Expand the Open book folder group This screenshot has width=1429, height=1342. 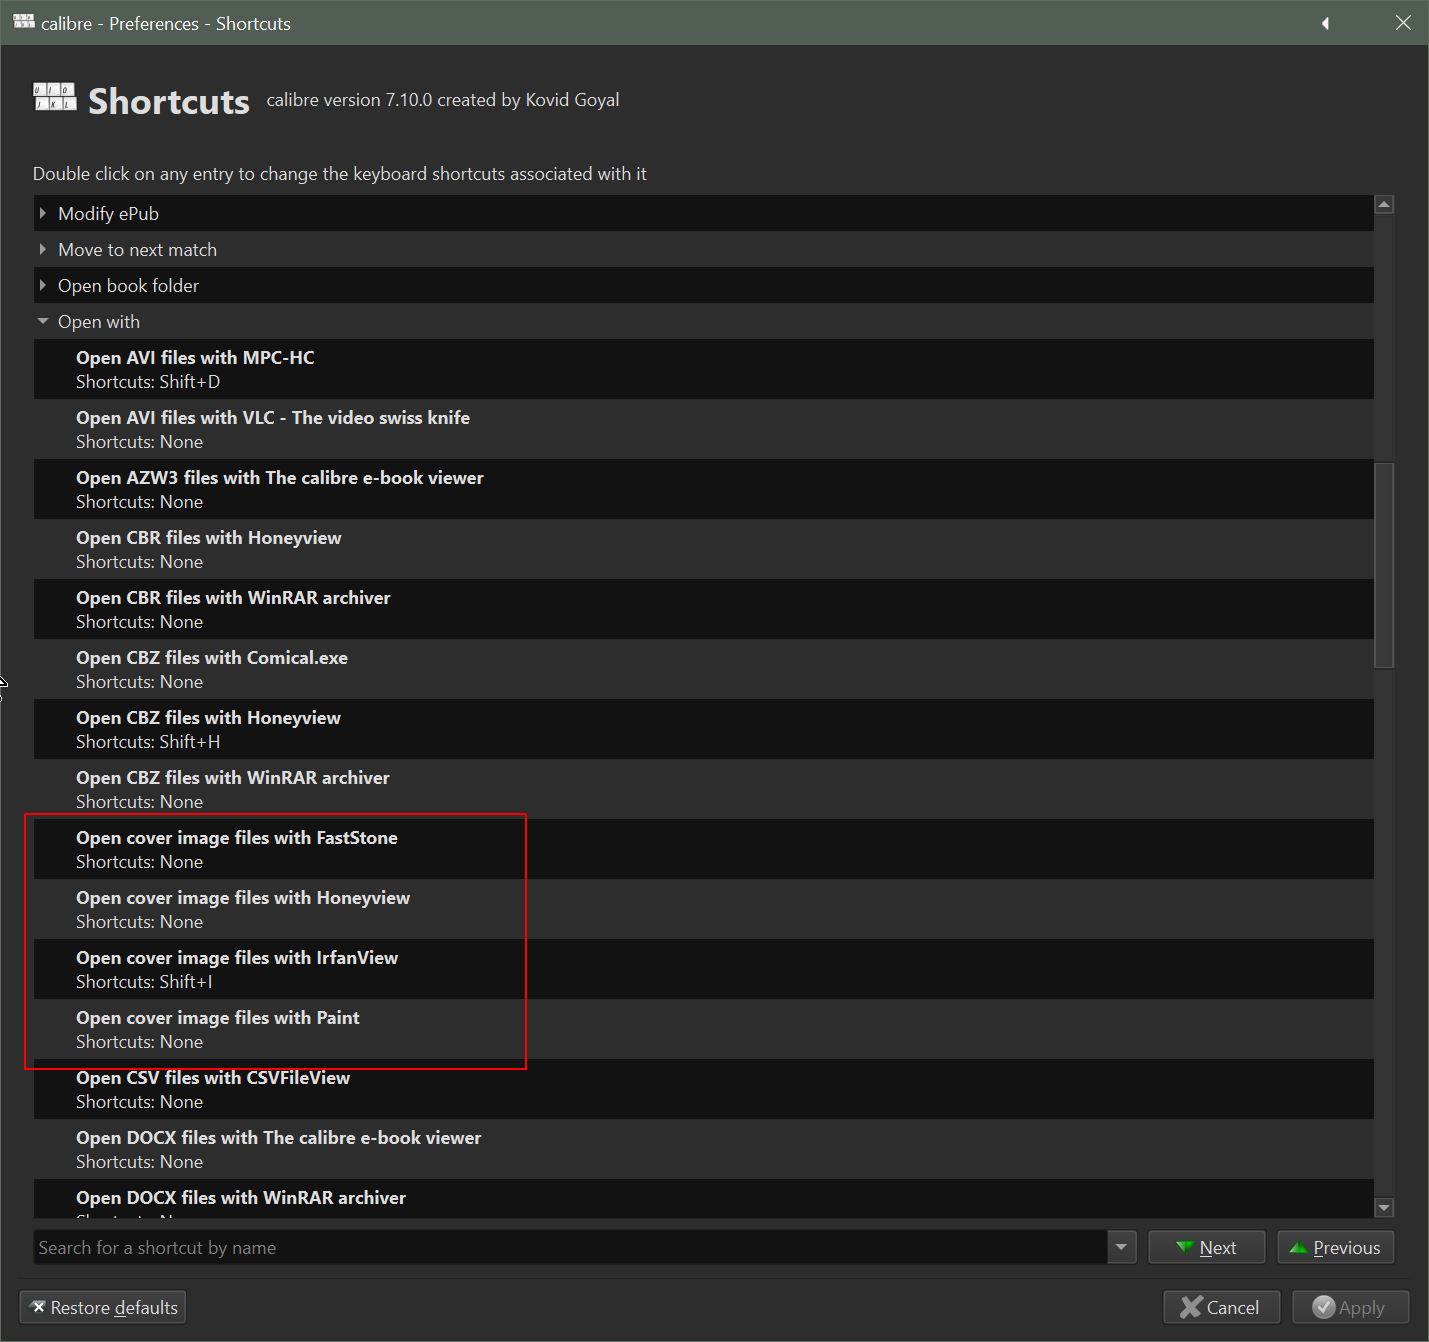42,285
